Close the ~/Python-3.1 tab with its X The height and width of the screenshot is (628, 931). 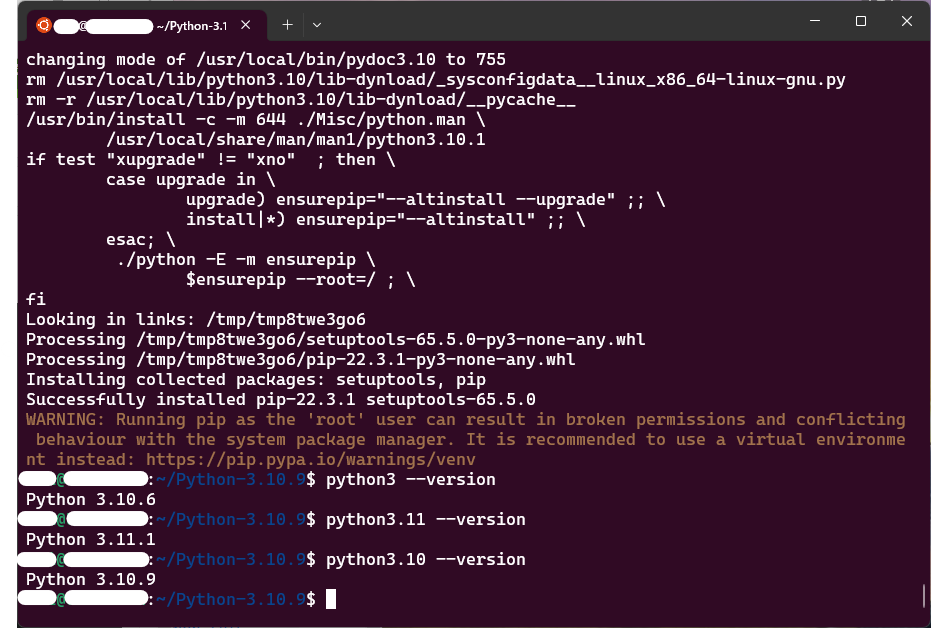pyautogui.click(x=245, y=24)
